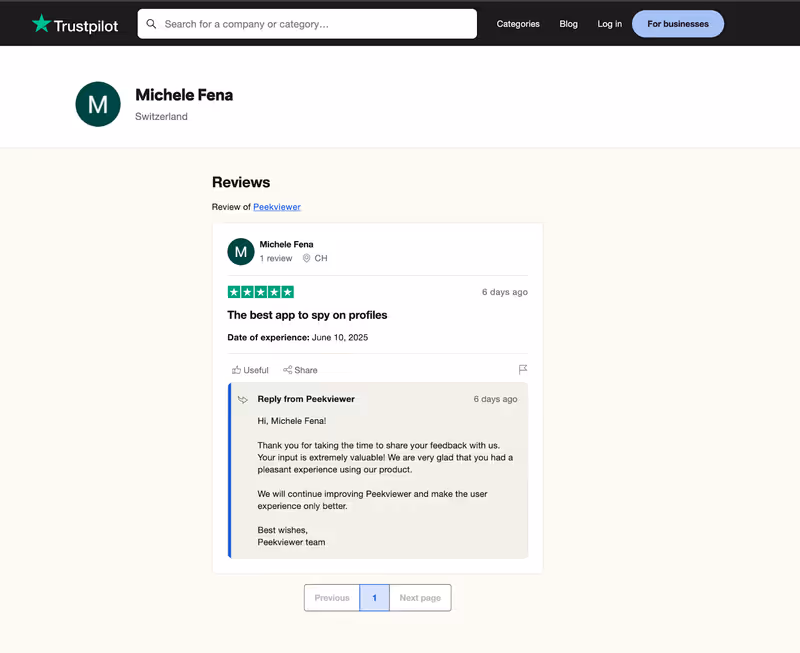
Task: Report the review using the flag icon
Action: click(523, 369)
